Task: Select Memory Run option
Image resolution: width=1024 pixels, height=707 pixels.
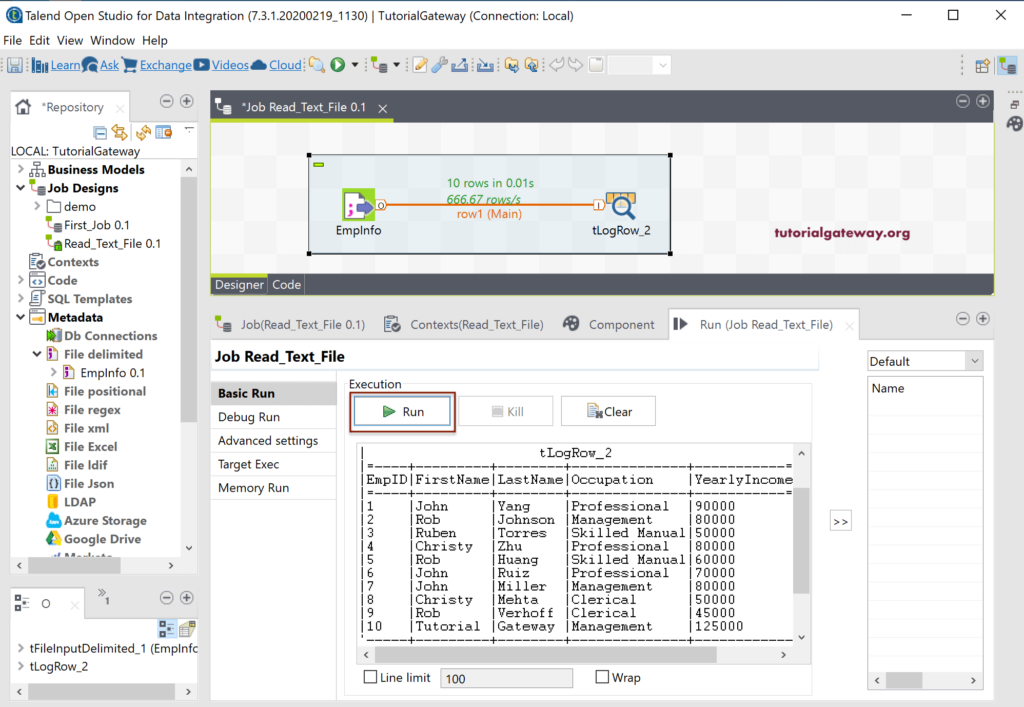Action: [274, 488]
